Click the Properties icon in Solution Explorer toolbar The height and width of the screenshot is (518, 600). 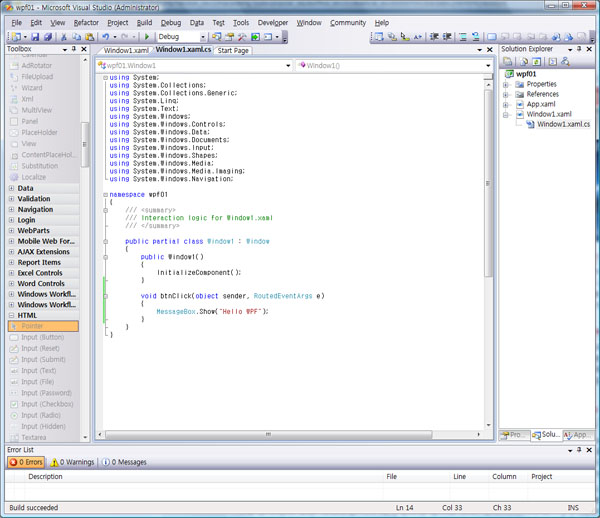(508, 62)
